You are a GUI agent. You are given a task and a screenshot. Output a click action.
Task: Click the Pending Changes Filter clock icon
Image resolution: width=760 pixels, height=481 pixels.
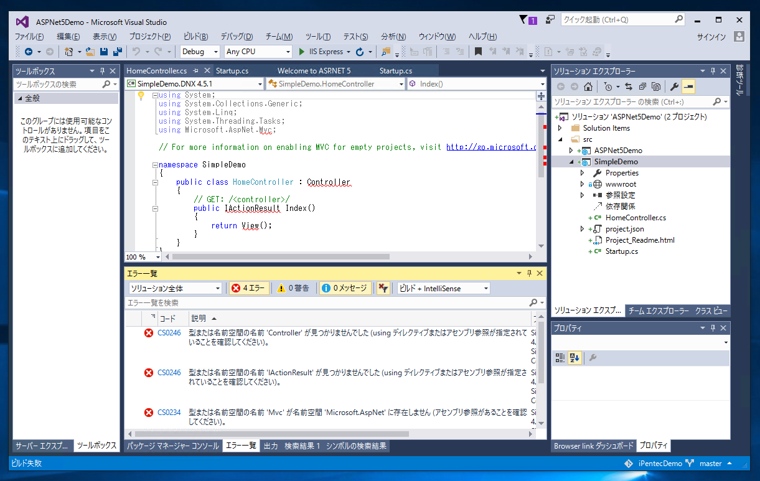coord(608,87)
